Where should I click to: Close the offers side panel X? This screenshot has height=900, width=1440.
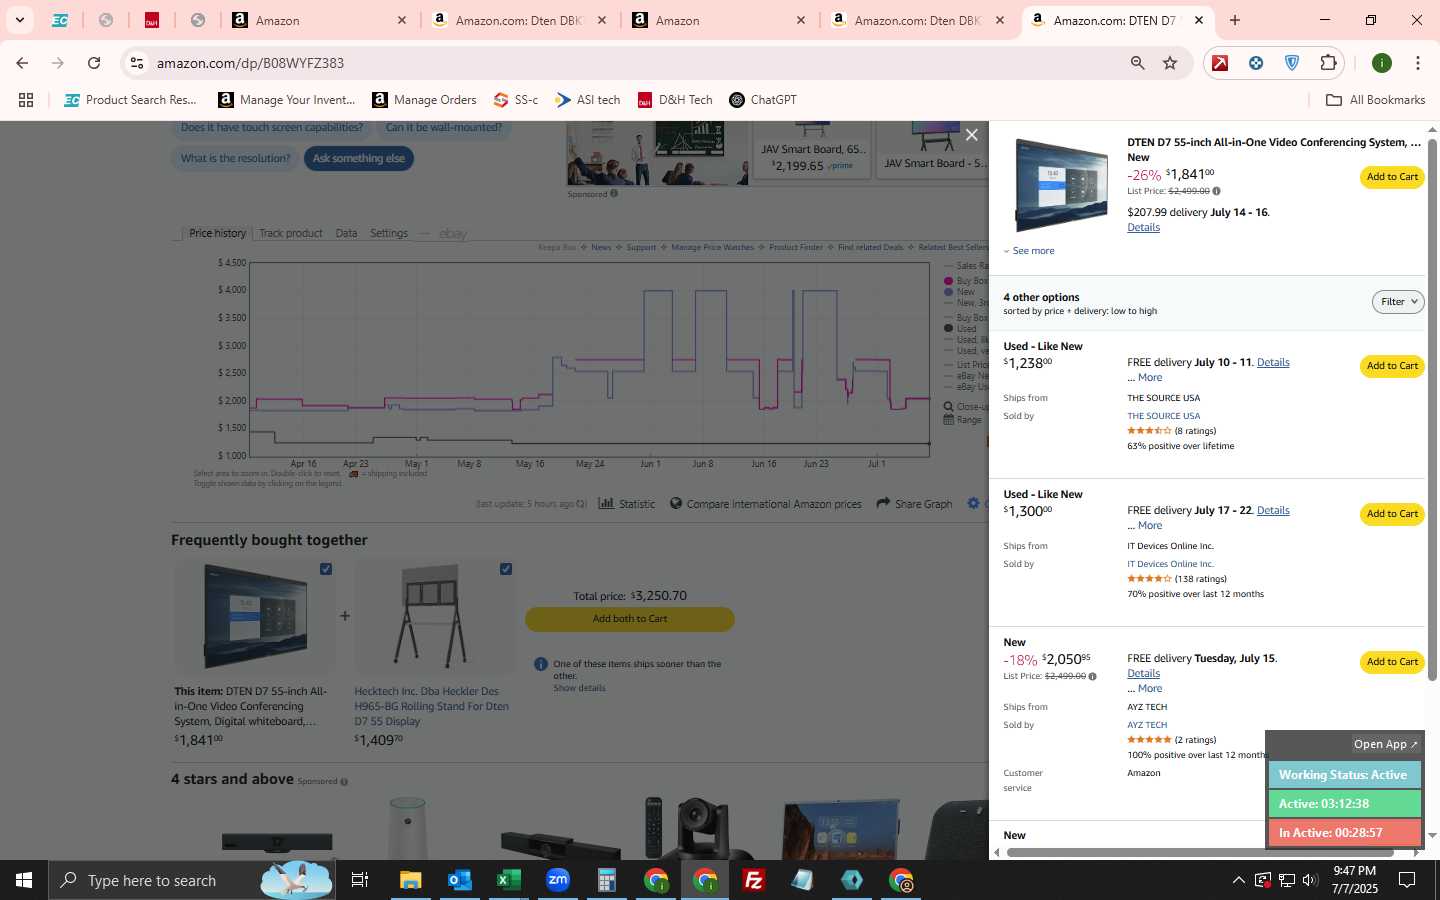click(x=971, y=135)
